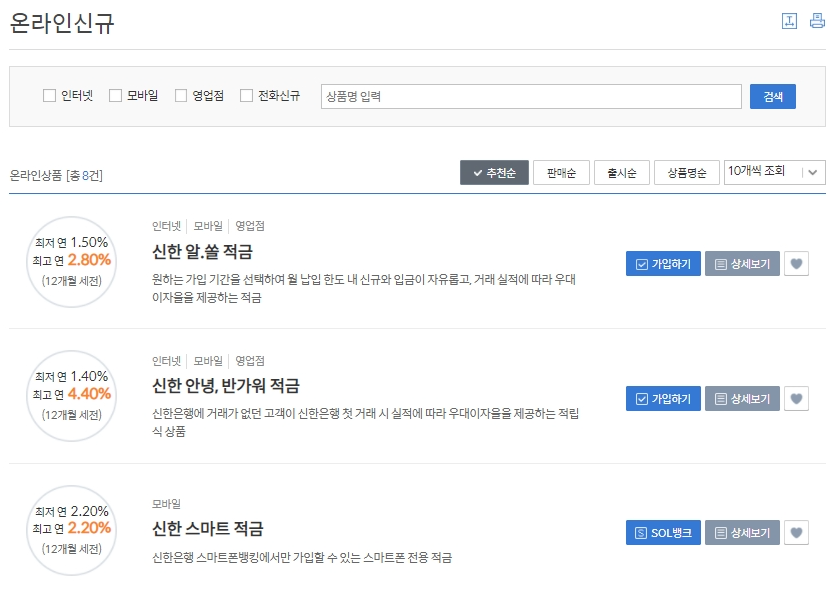The image size is (837, 591).
Task: Click 가입하기 for 신한 알.쏠 적금
Action: click(664, 264)
